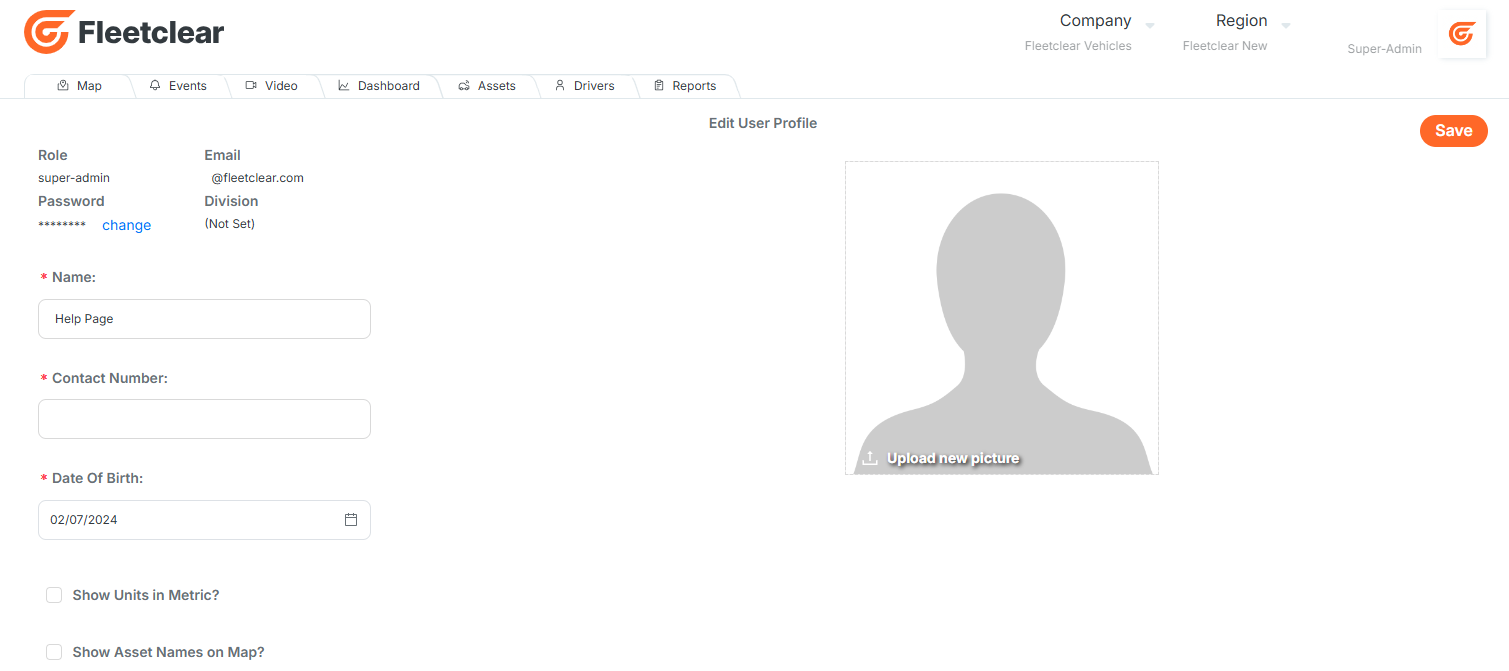
Task: Click the password change link
Action: tap(126, 225)
